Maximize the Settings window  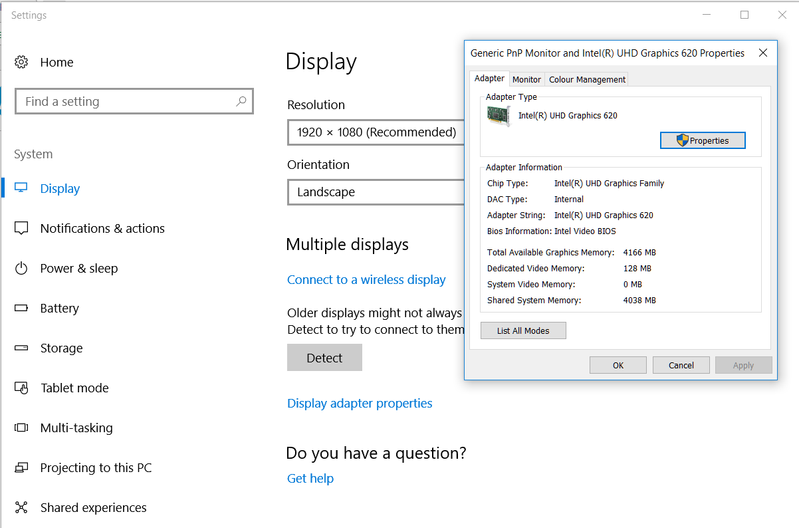point(744,15)
